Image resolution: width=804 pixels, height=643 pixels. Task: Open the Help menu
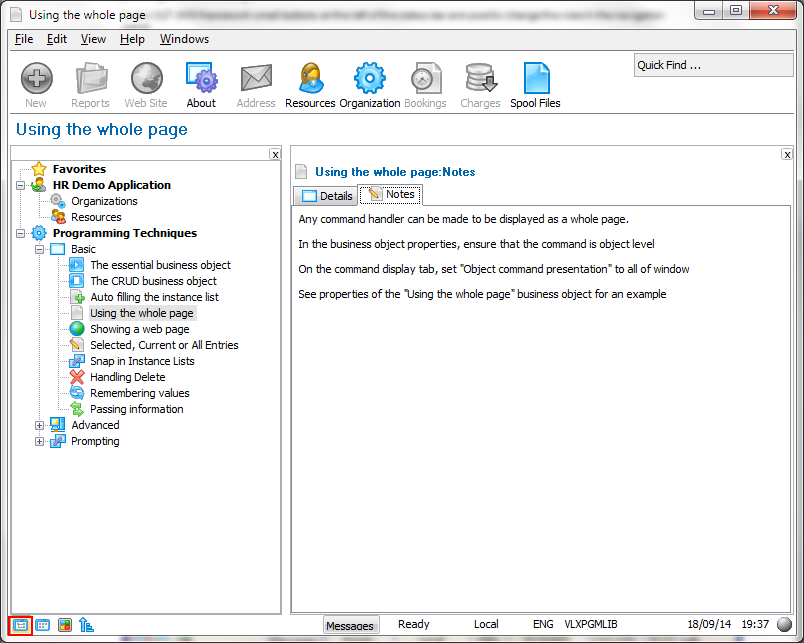132,39
